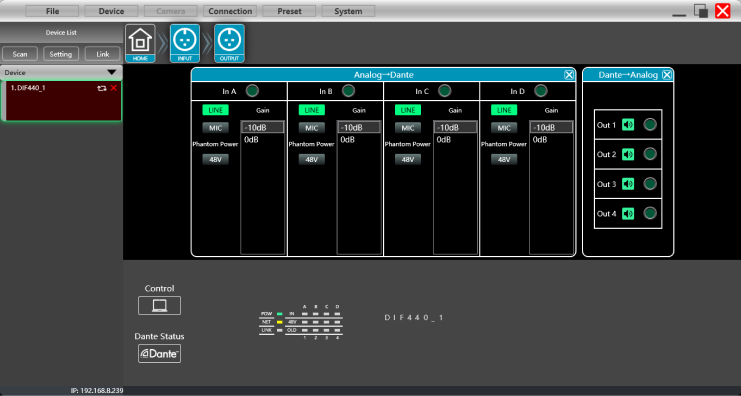Toggle 48V phantom power on In C
Image resolution: width=741 pixels, height=396 pixels.
coord(408,160)
